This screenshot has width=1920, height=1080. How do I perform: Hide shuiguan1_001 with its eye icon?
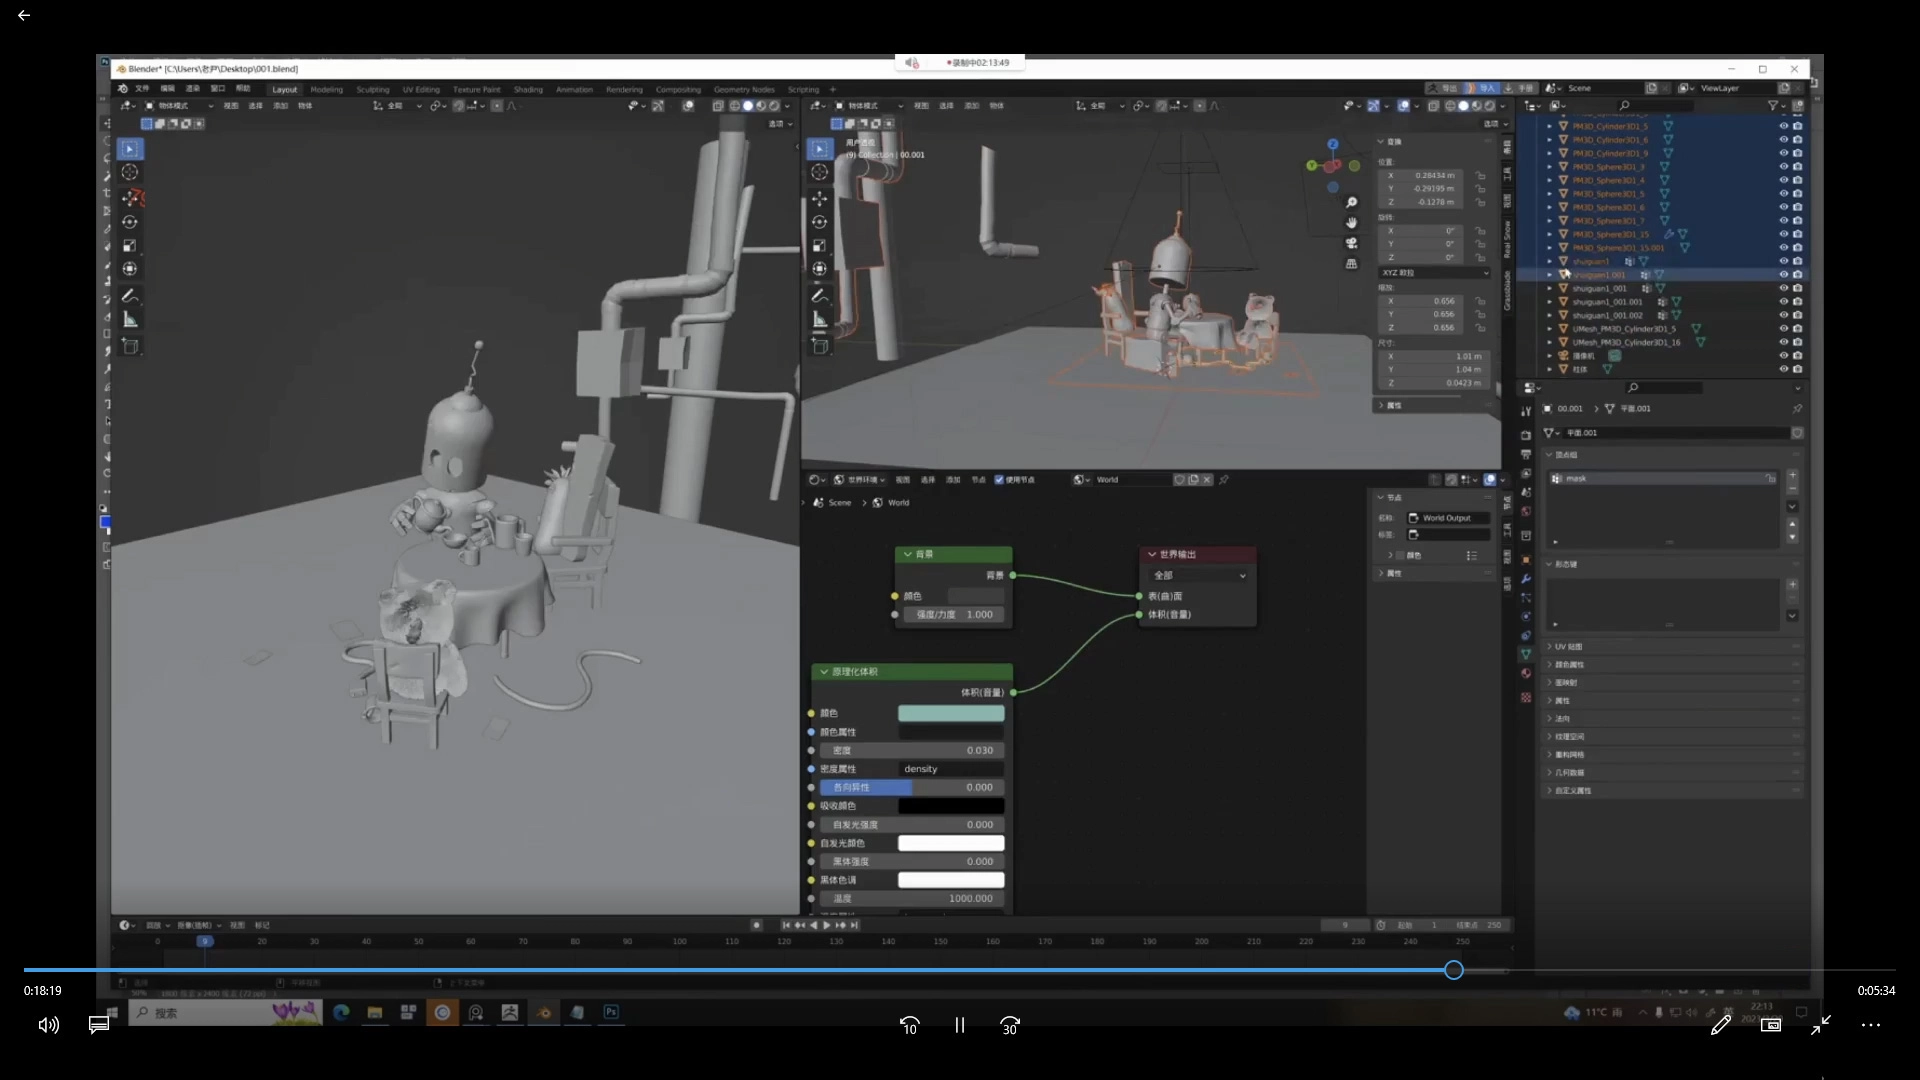pyautogui.click(x=1783, y=288)
